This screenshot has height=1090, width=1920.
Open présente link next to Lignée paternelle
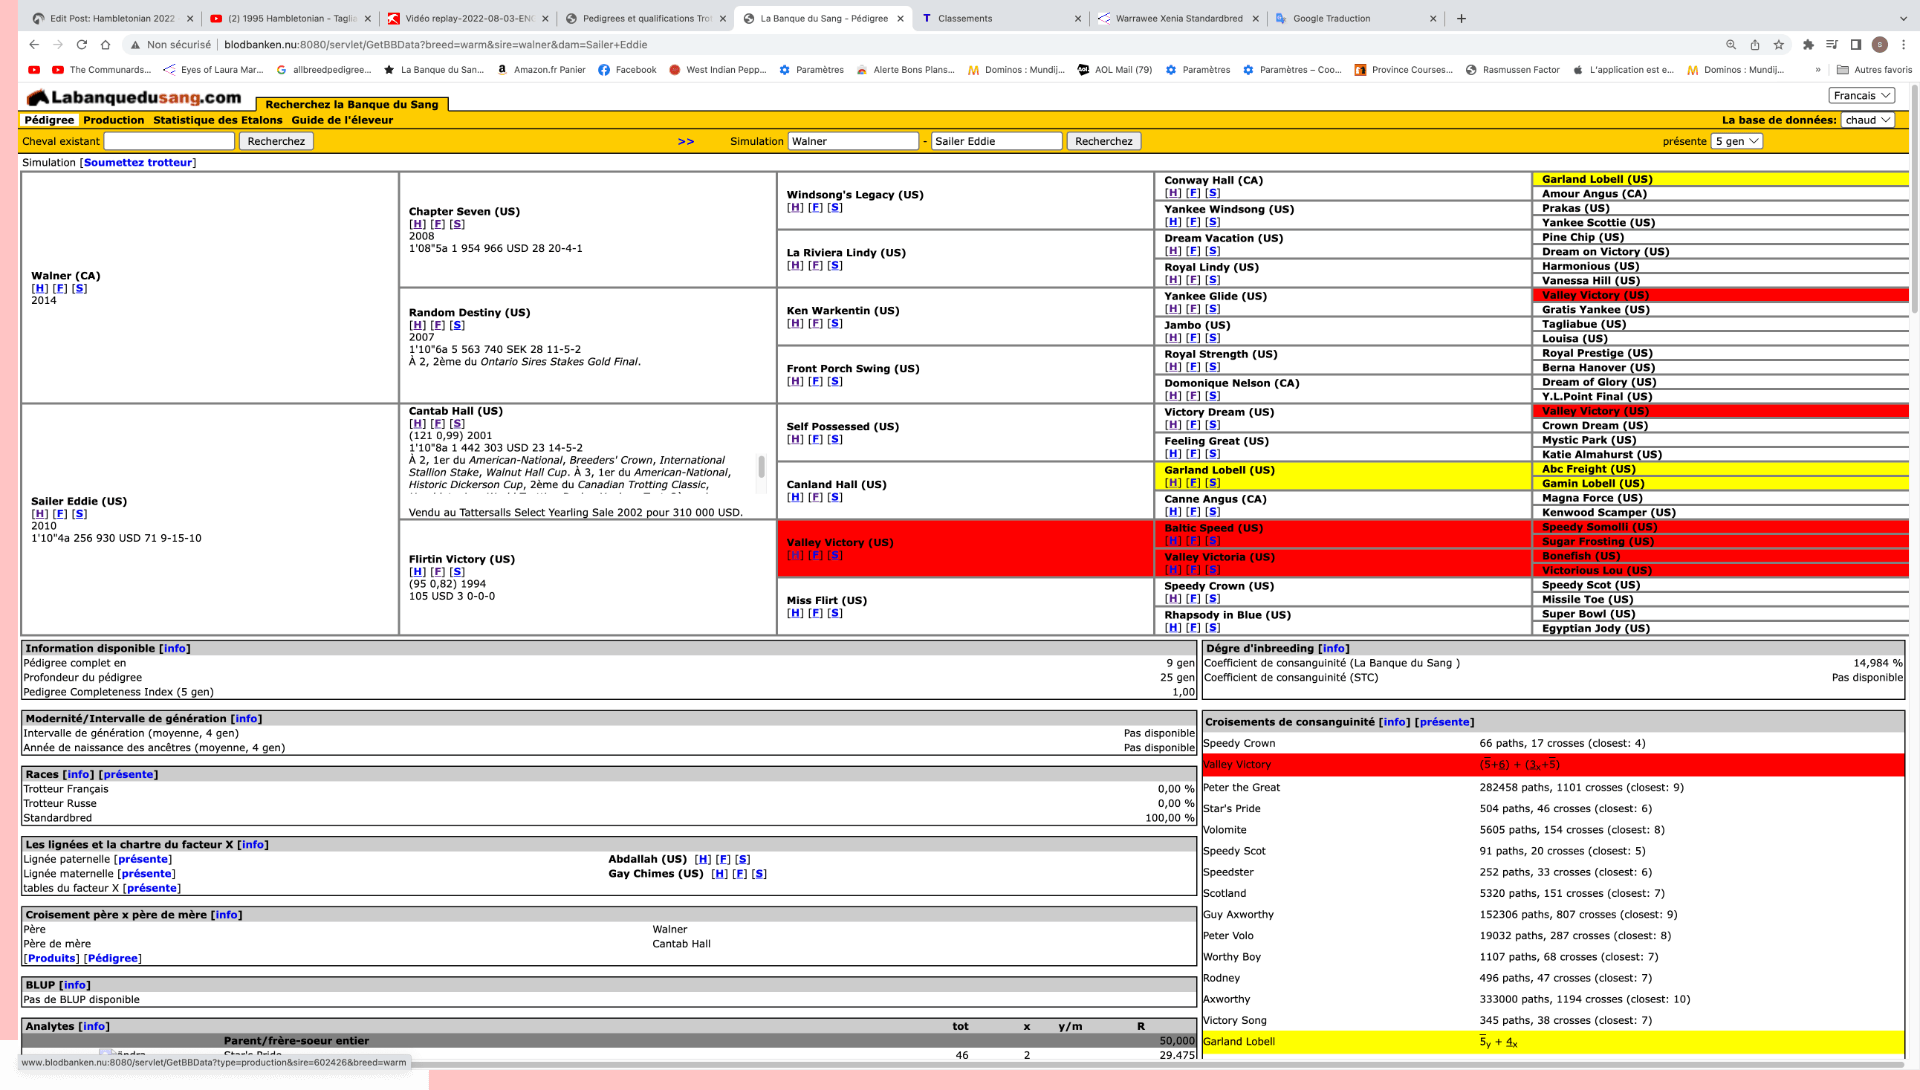[143, 859]
